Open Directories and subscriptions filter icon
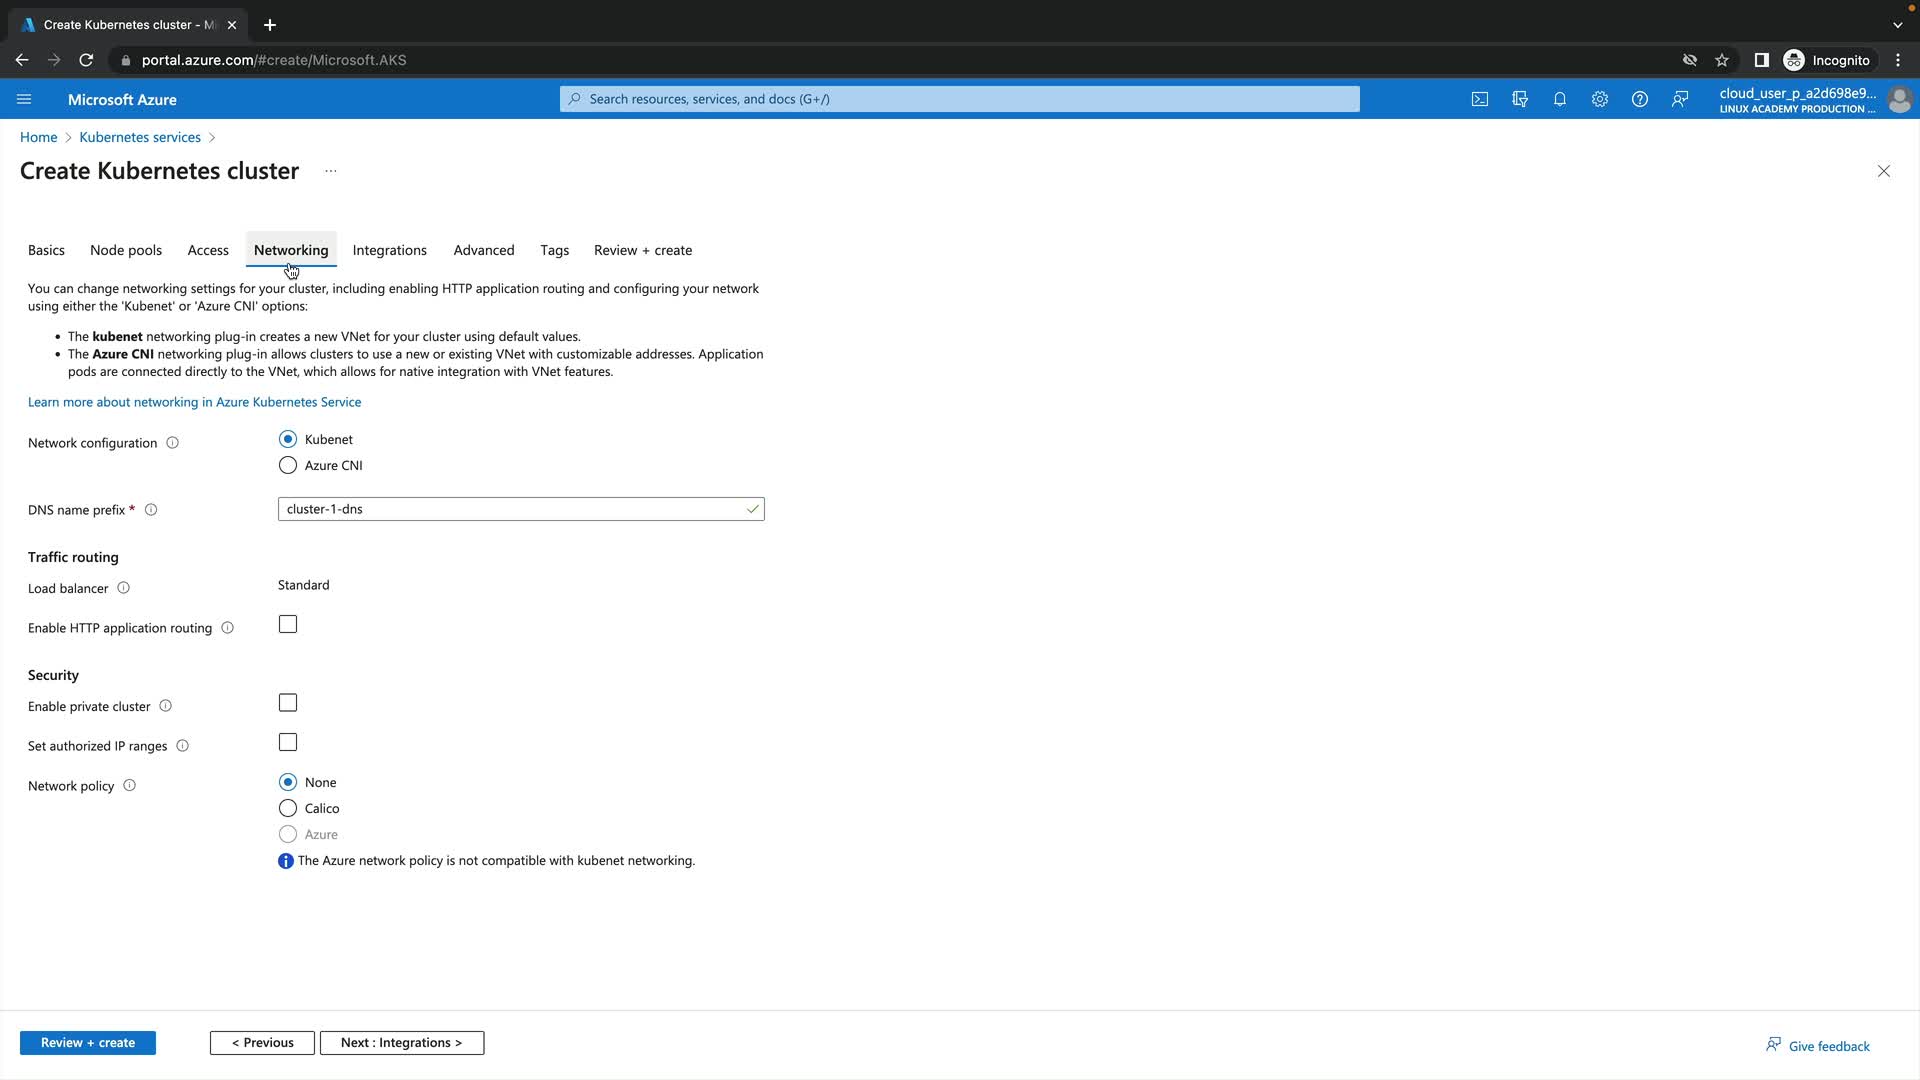 point(1520,99)
